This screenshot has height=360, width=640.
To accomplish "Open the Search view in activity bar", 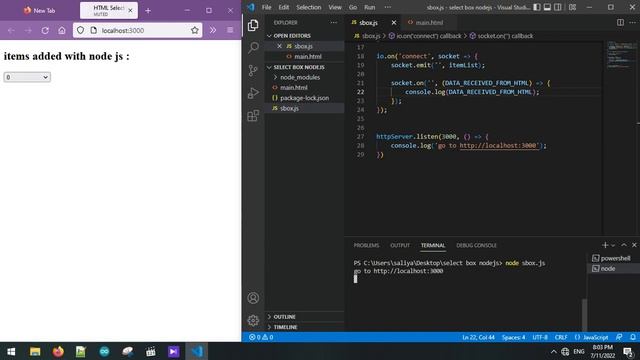I will (x=253, y=48).
